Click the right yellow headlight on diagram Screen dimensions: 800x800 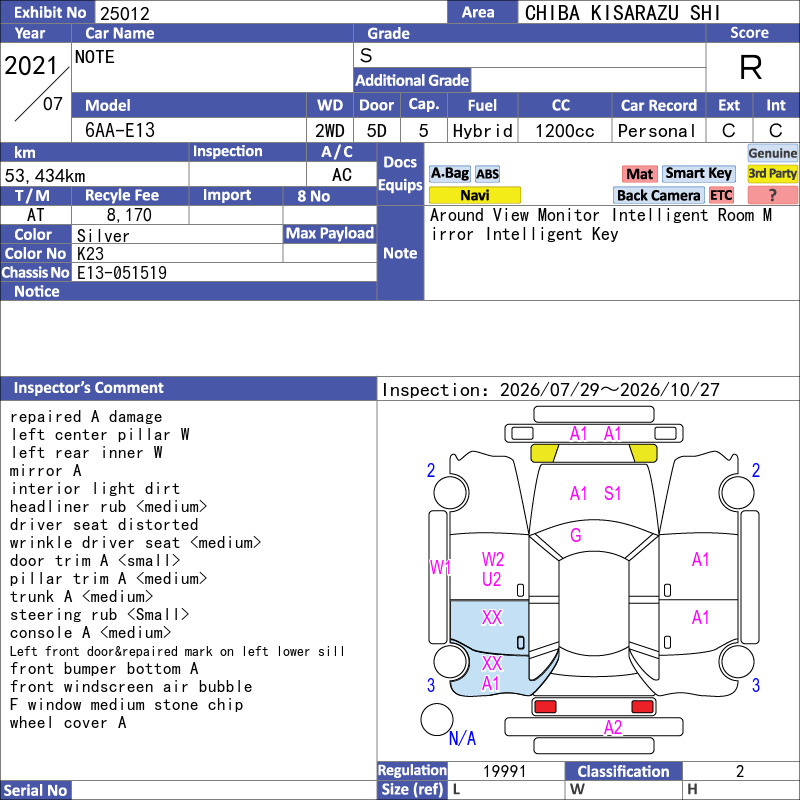(x=643, y=453)
